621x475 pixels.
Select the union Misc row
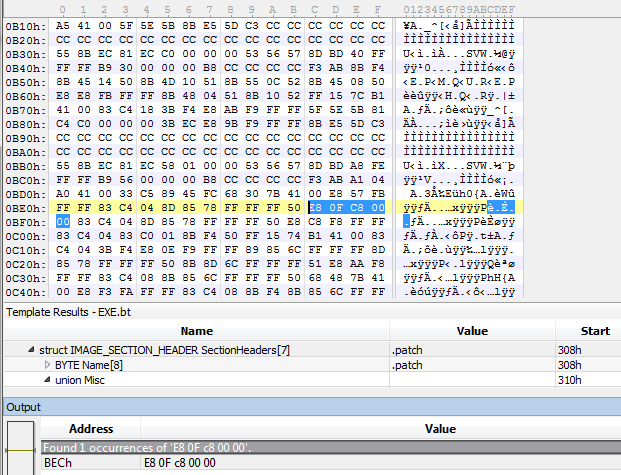tap(312, 380)
